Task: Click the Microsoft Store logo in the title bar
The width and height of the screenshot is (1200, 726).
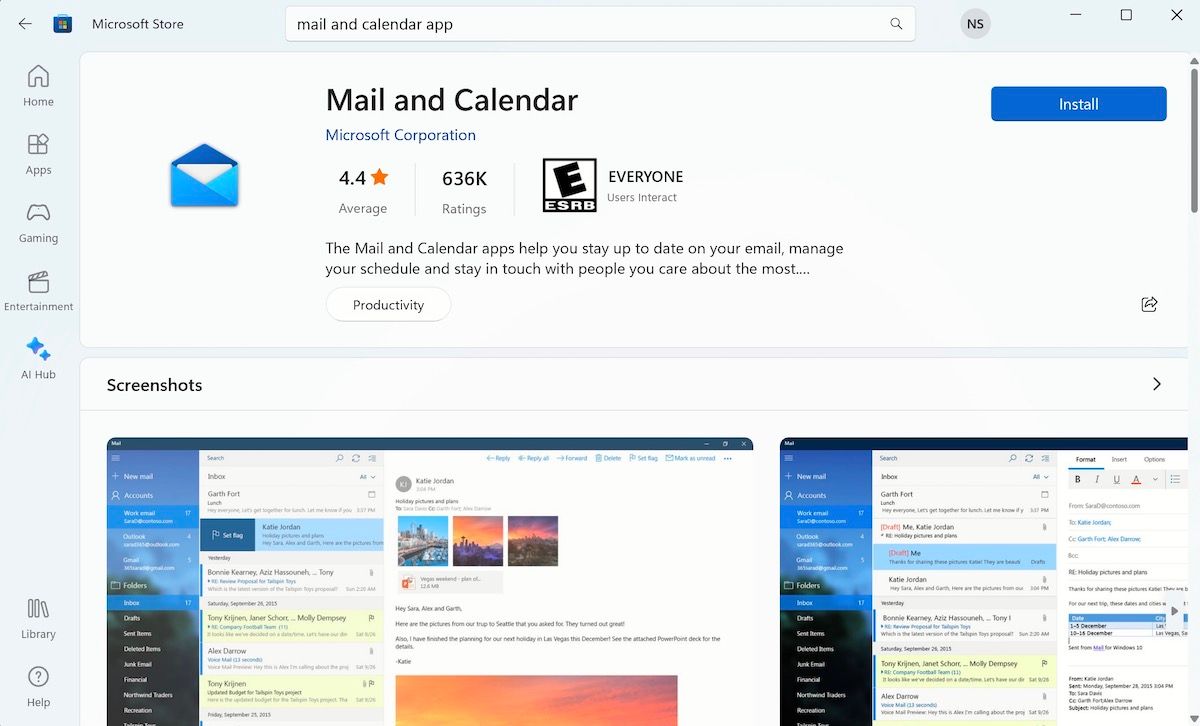Action: [x=63, y=22]
